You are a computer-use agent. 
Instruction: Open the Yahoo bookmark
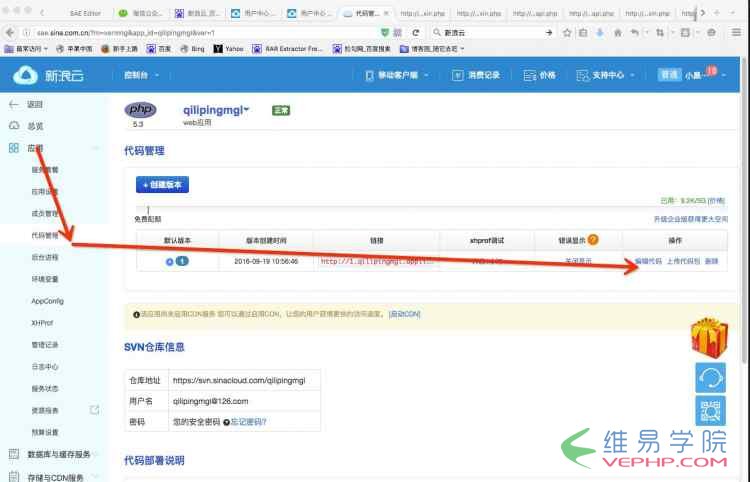pos(228,48)
